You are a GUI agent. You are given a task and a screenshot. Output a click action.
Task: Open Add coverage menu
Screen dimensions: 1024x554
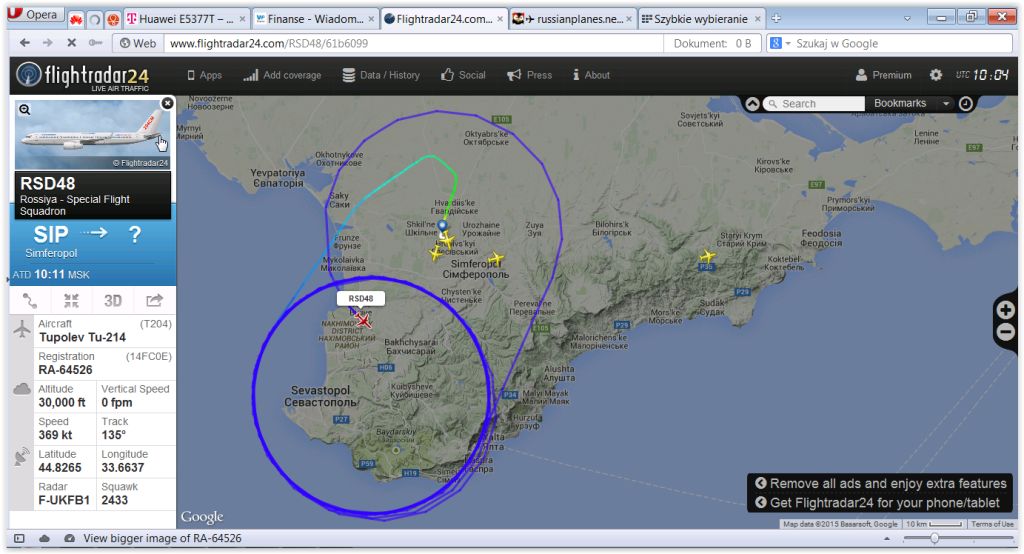282,75
